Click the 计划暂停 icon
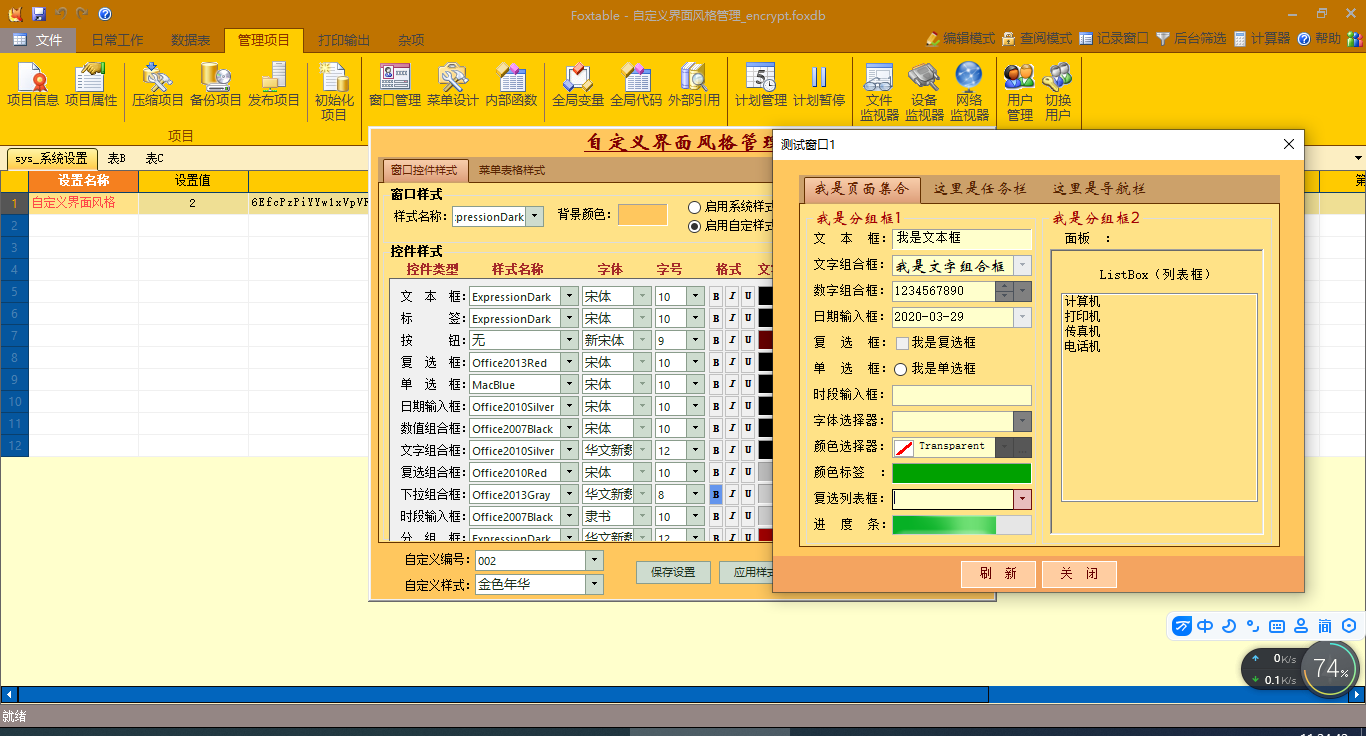This screenshot has height=736, width=1366. tap(819, 85)
